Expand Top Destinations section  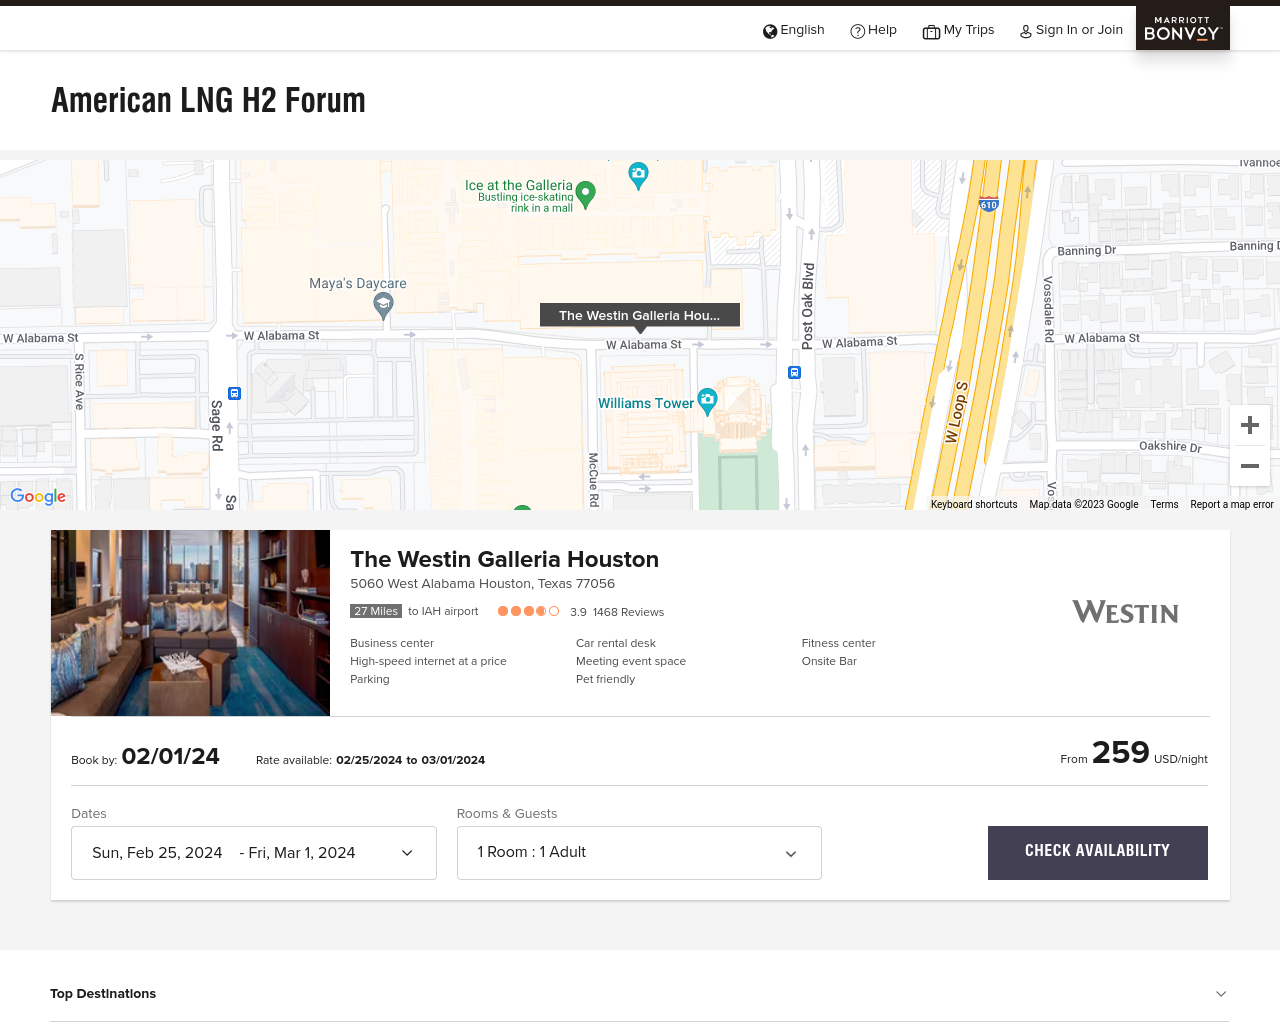click(x=639, y=994)
